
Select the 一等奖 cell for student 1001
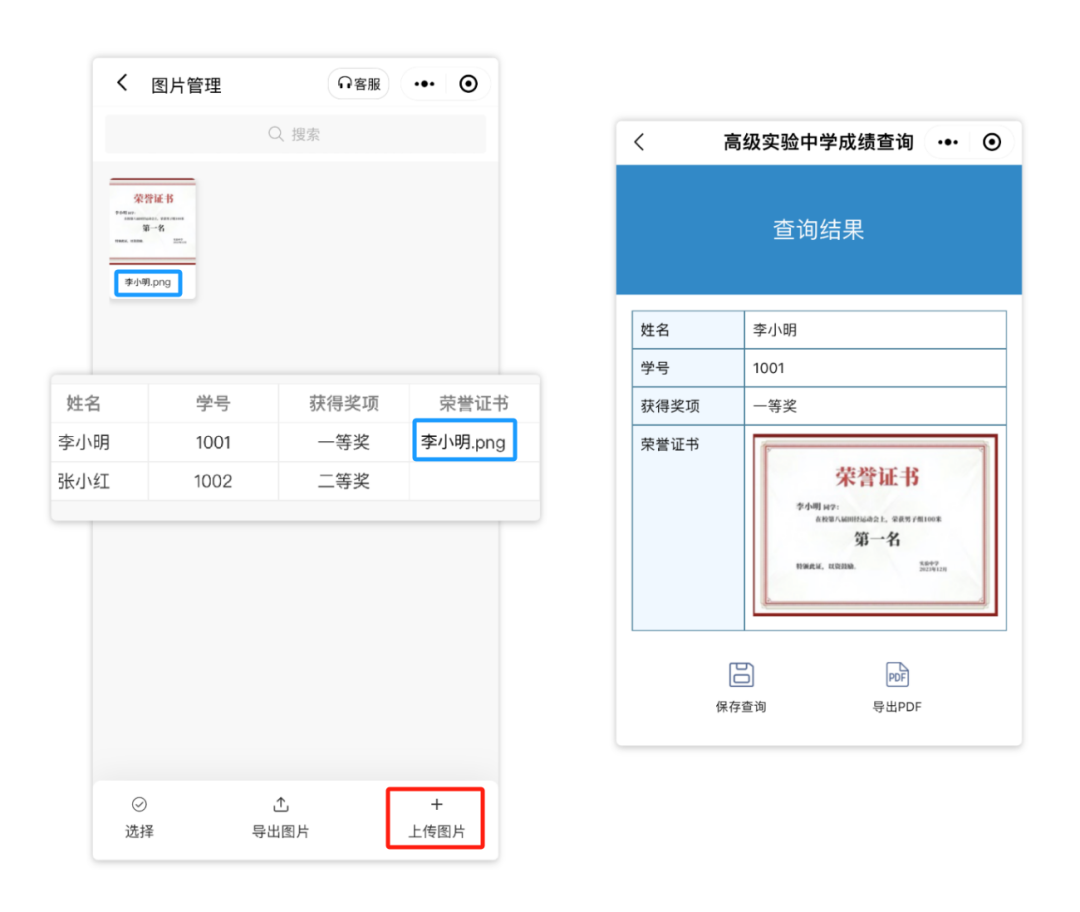(x=344, y=441)
